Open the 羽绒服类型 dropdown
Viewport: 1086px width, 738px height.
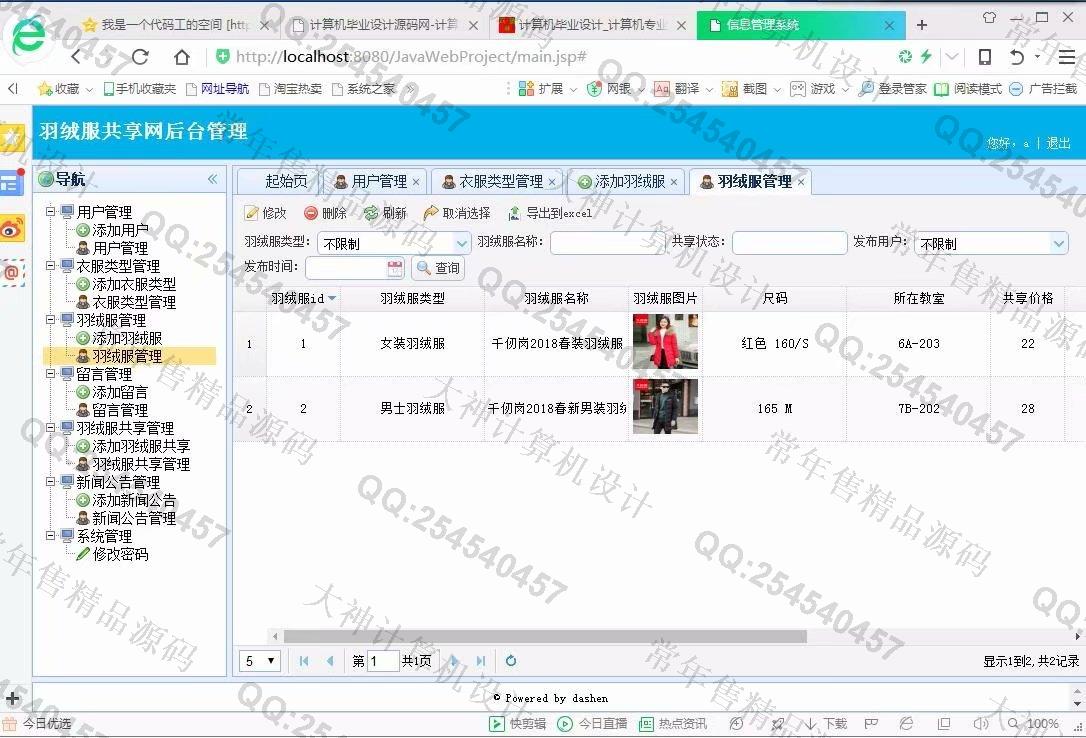[x=462, y=244]
